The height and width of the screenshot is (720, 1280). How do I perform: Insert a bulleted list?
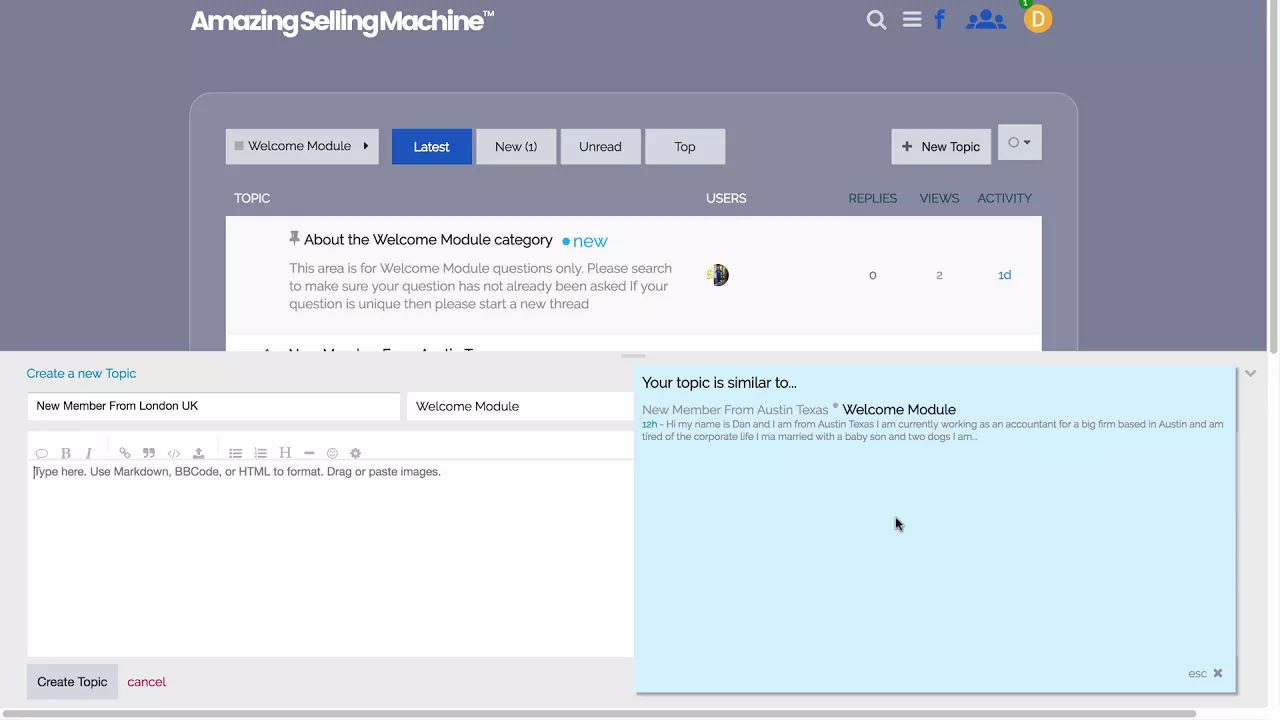point(236,453)
